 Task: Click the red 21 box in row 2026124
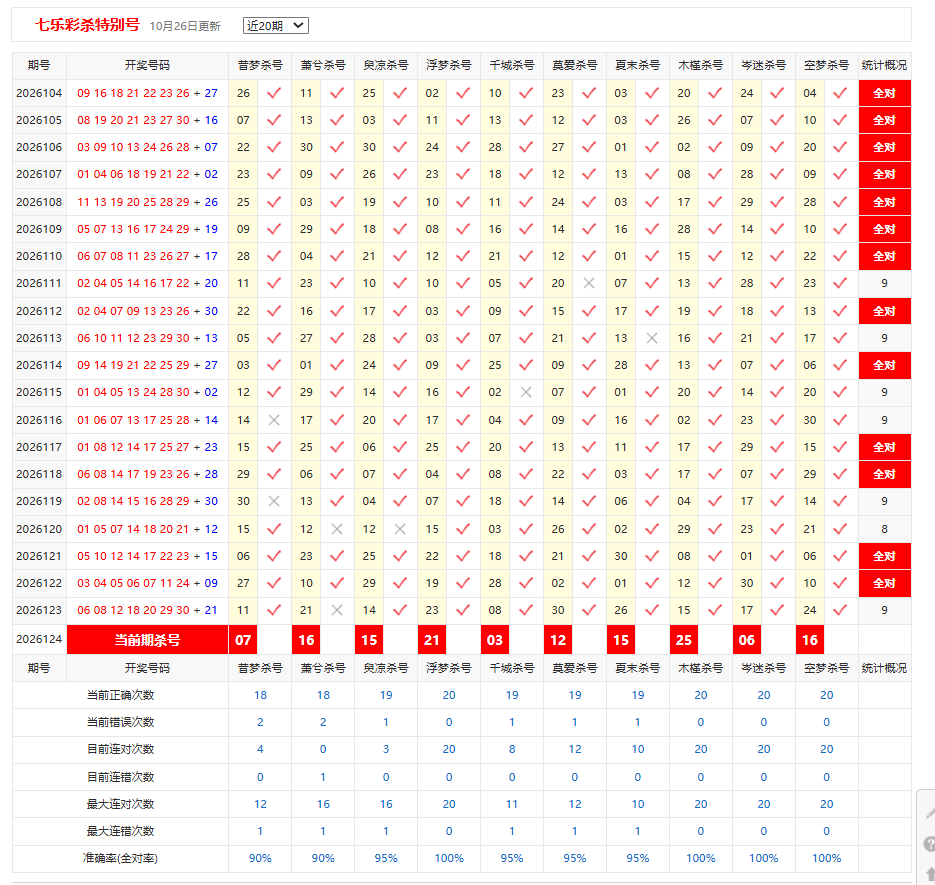point(432,640)
